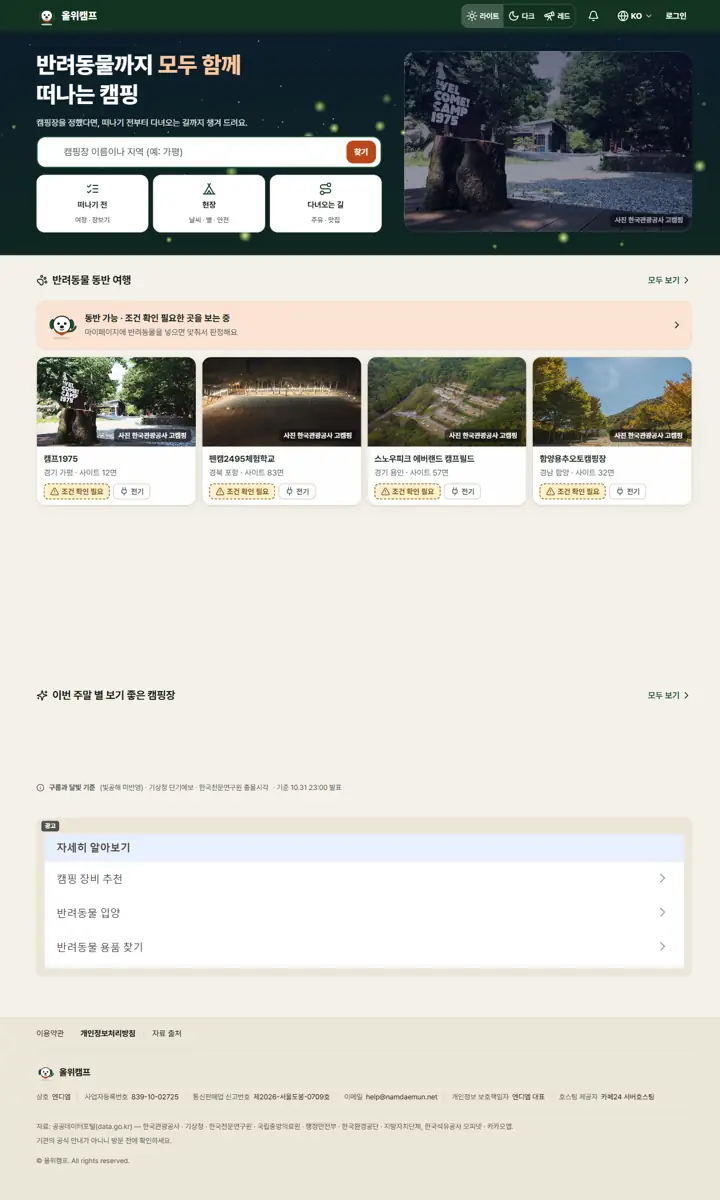Click the 광고 label tag
720x1200 pixels.
click(50, 826)
